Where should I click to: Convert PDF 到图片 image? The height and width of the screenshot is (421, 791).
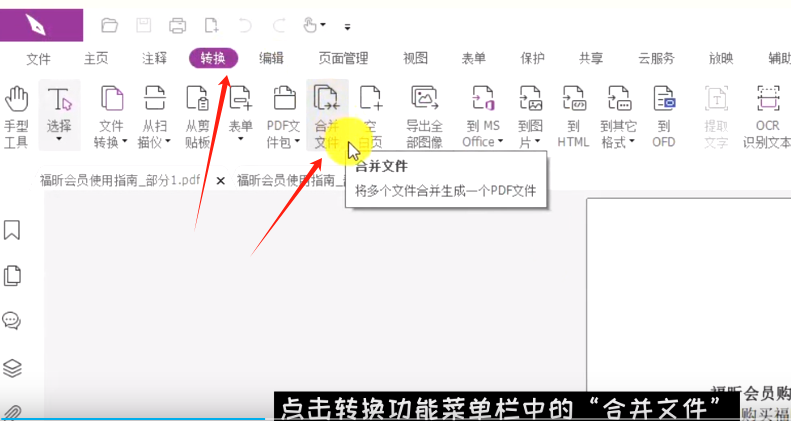point(530,116)
